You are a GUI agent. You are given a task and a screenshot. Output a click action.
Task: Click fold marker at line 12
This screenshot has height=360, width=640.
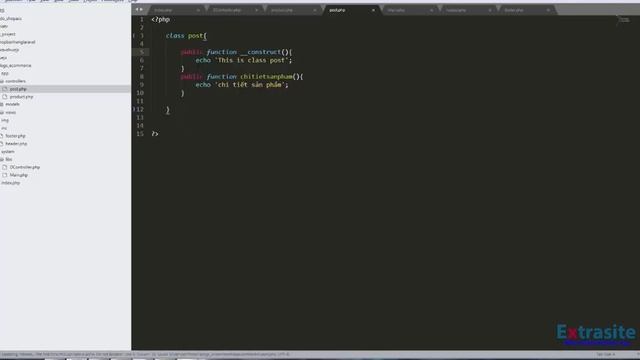coord(134,109)
